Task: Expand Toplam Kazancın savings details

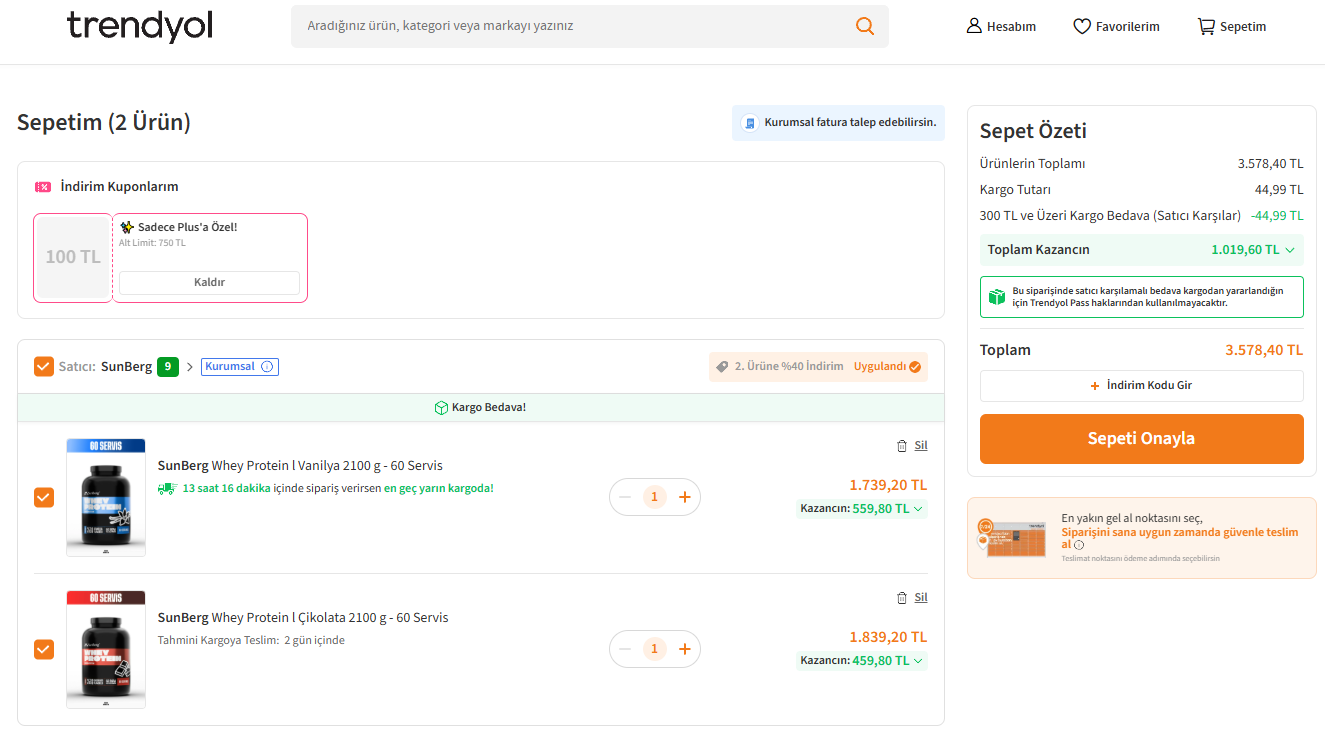Action: pyautogui.click(x=1290, y=250)
